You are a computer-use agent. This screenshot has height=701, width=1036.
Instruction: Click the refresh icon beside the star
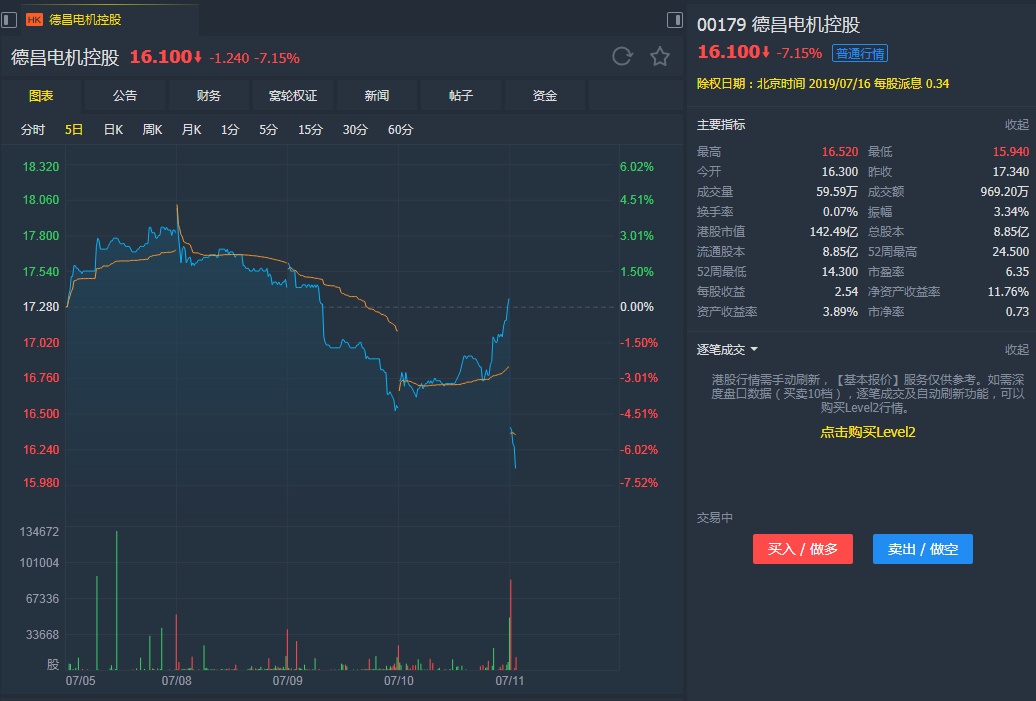tap(622, 56)
